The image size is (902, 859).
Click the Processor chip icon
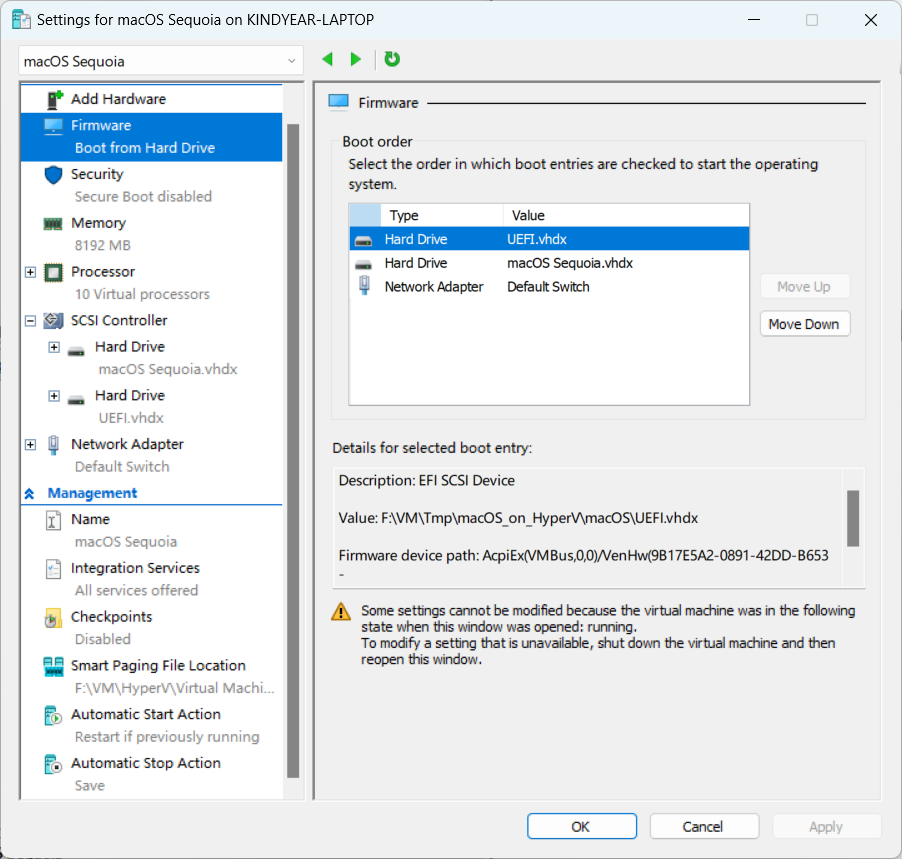[x=53, y=272]
